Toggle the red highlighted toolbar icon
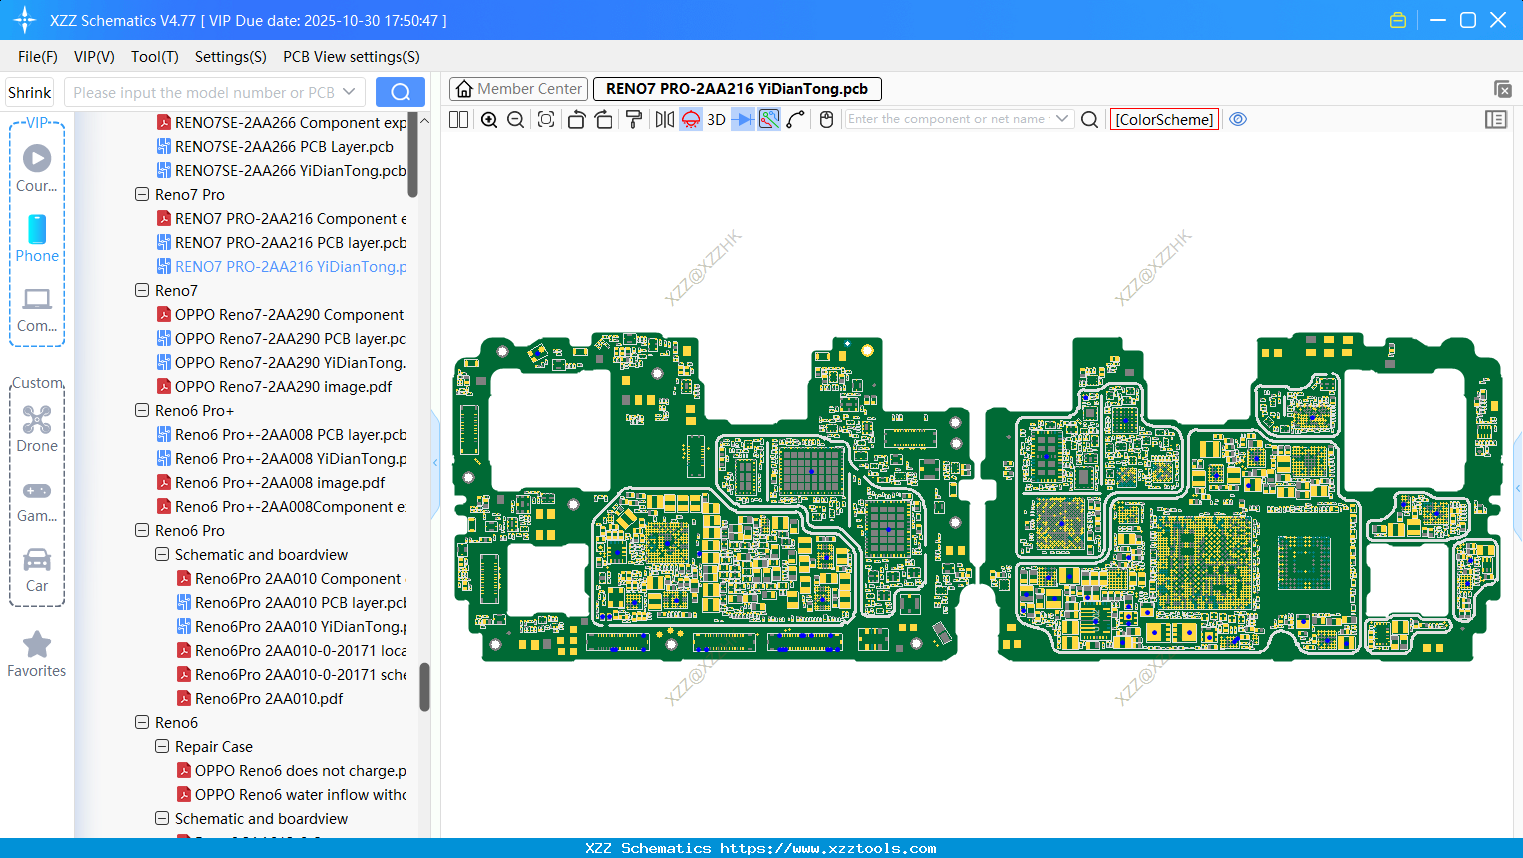This screenshot has width=1523, height=858. 691,120
